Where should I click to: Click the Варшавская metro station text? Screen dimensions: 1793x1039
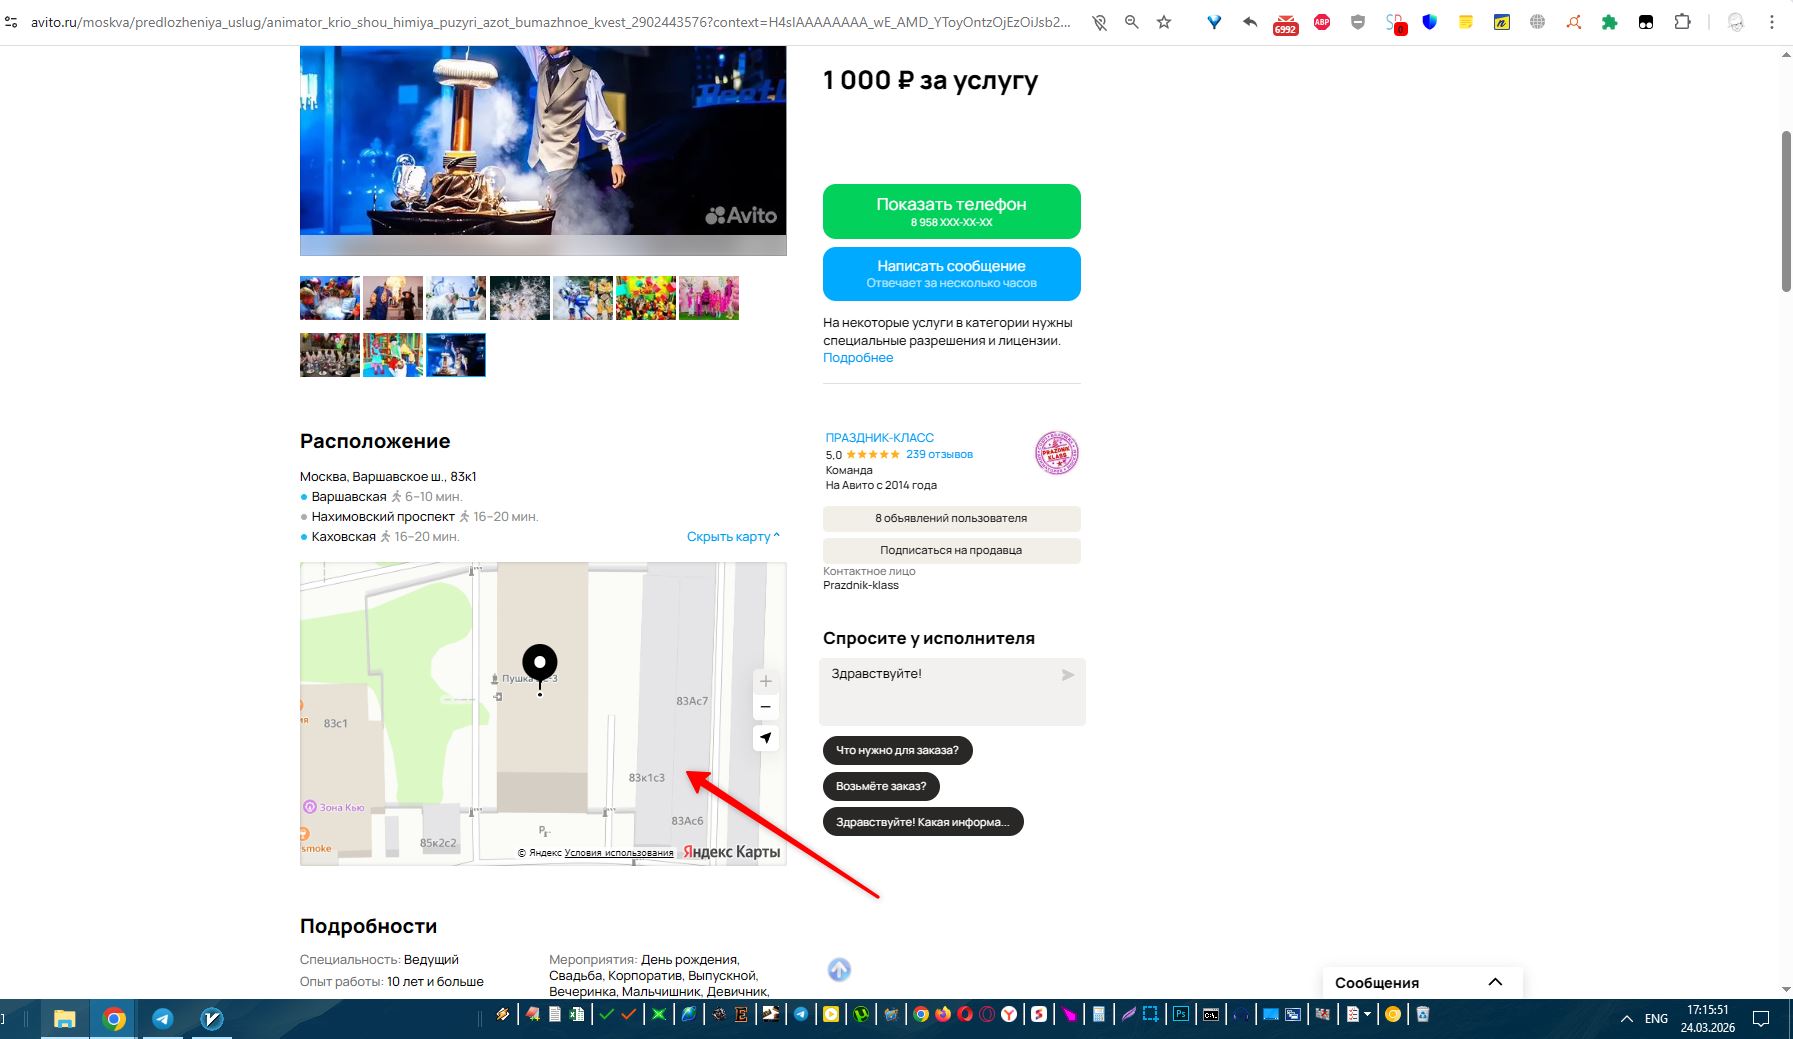point(349,497)
